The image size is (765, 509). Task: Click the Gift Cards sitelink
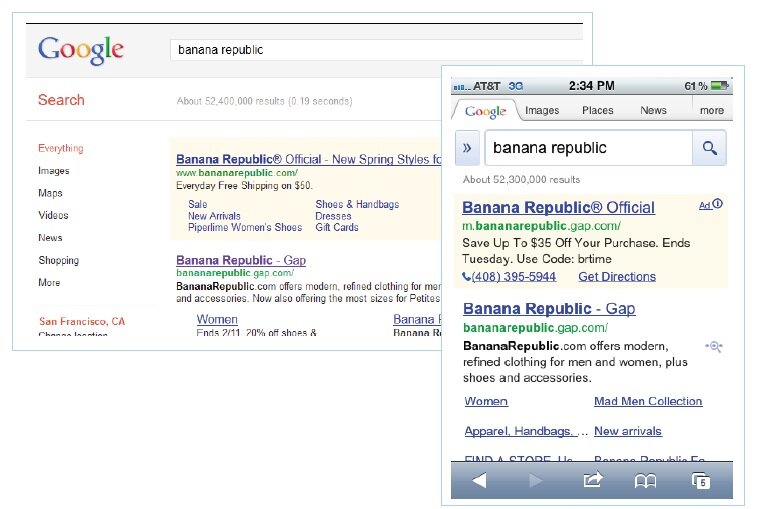[x=337, y=227]
